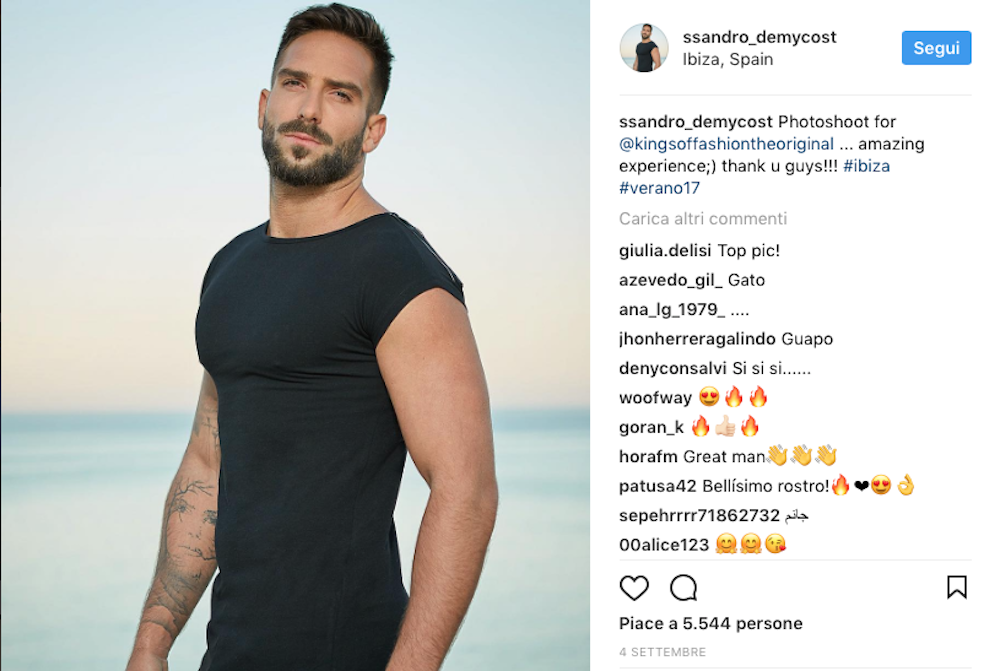This screenshot has width=1000, height=671.
Task: Load more comments via Carica altri commenti
Action: click(x=703, y=219)
